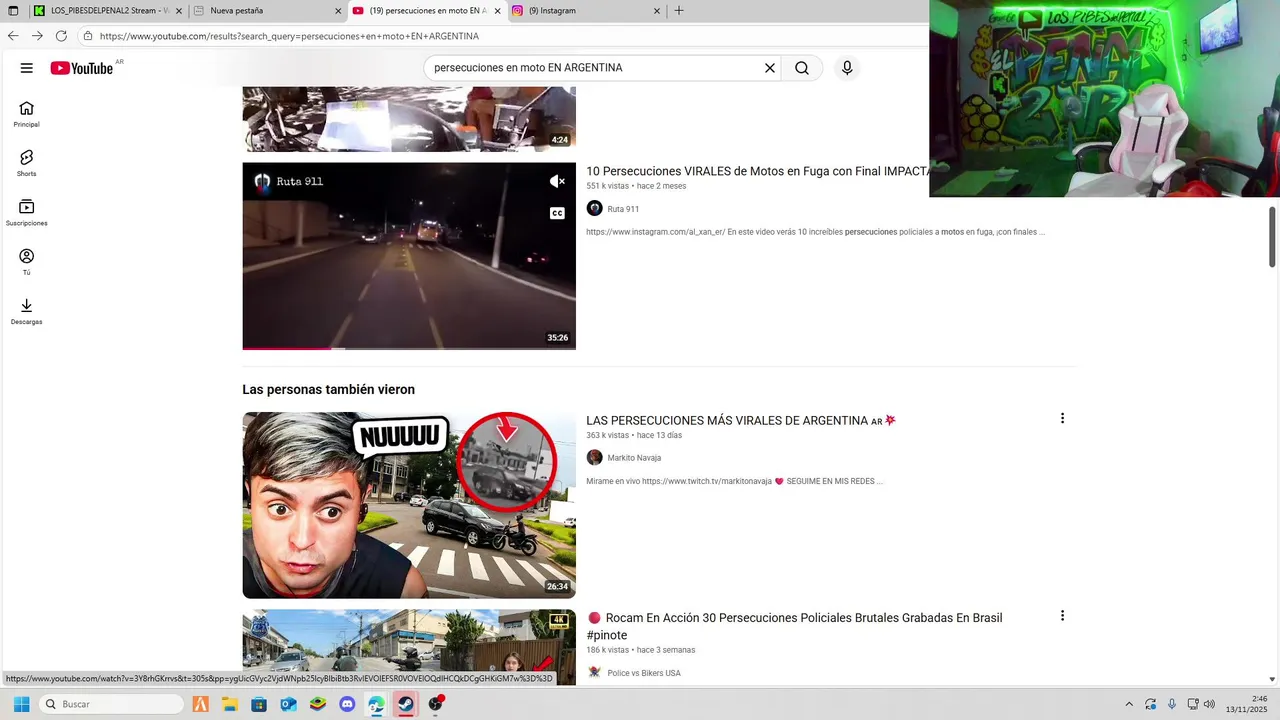Open Ruta 911 channel avatar
The width and height of the screenshot is (1280, 720).
point(594,208)
